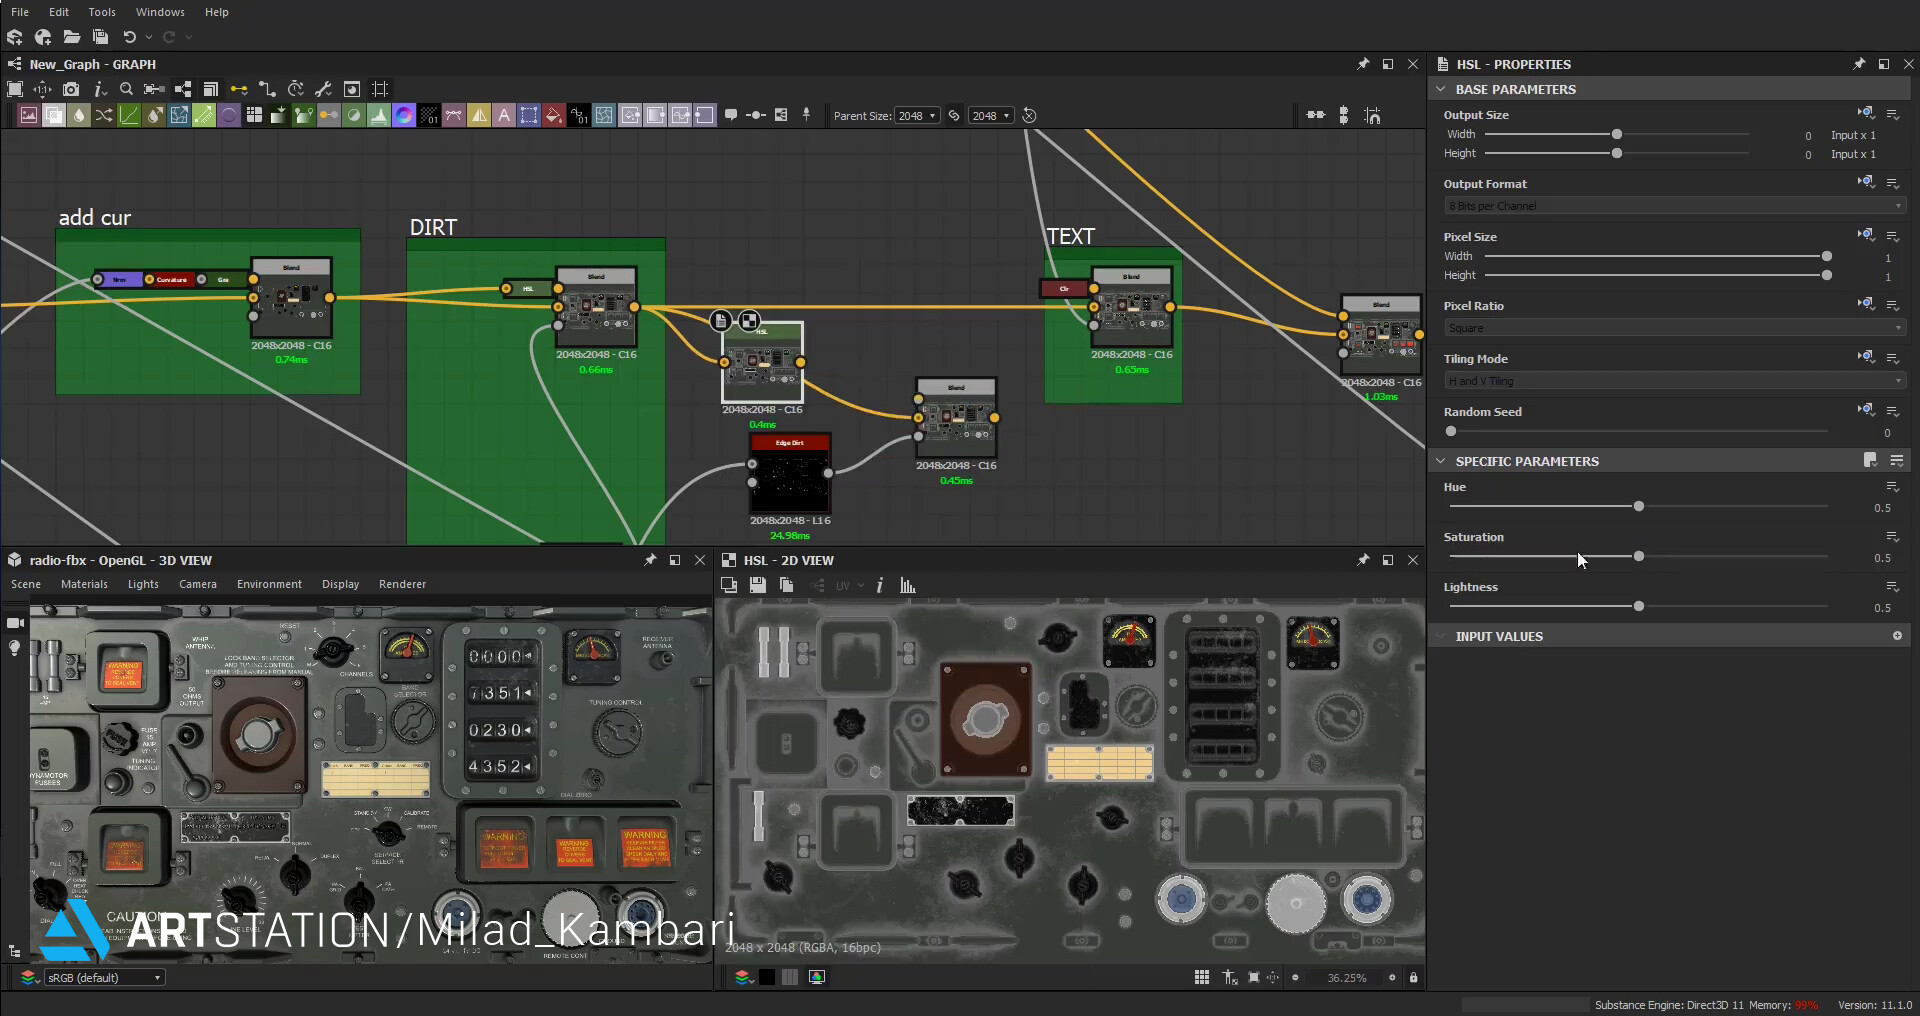This screenshot has width=1920, height=1016.
Task: Open the Tiling Mode dropdown
Action: (1672, 380)
